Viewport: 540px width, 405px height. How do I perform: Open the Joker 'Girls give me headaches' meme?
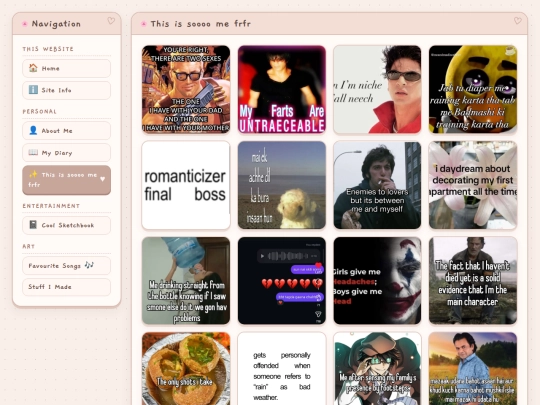(x=377, y=280)
